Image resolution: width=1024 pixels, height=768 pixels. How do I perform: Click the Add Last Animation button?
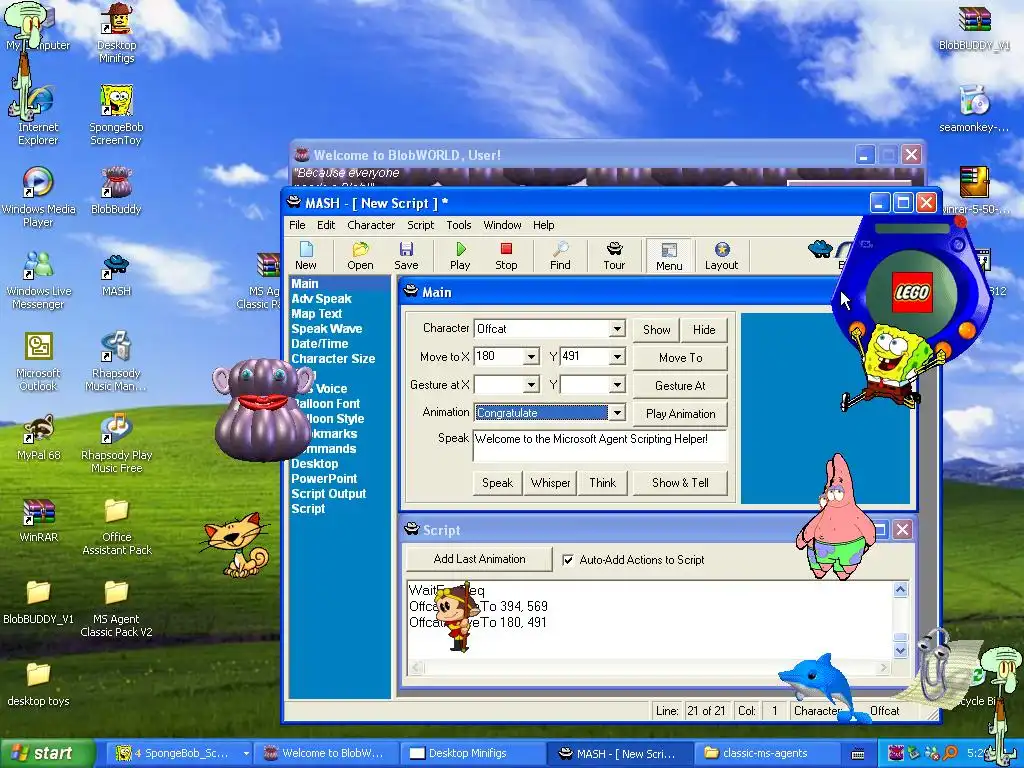(x=479, y=559)
